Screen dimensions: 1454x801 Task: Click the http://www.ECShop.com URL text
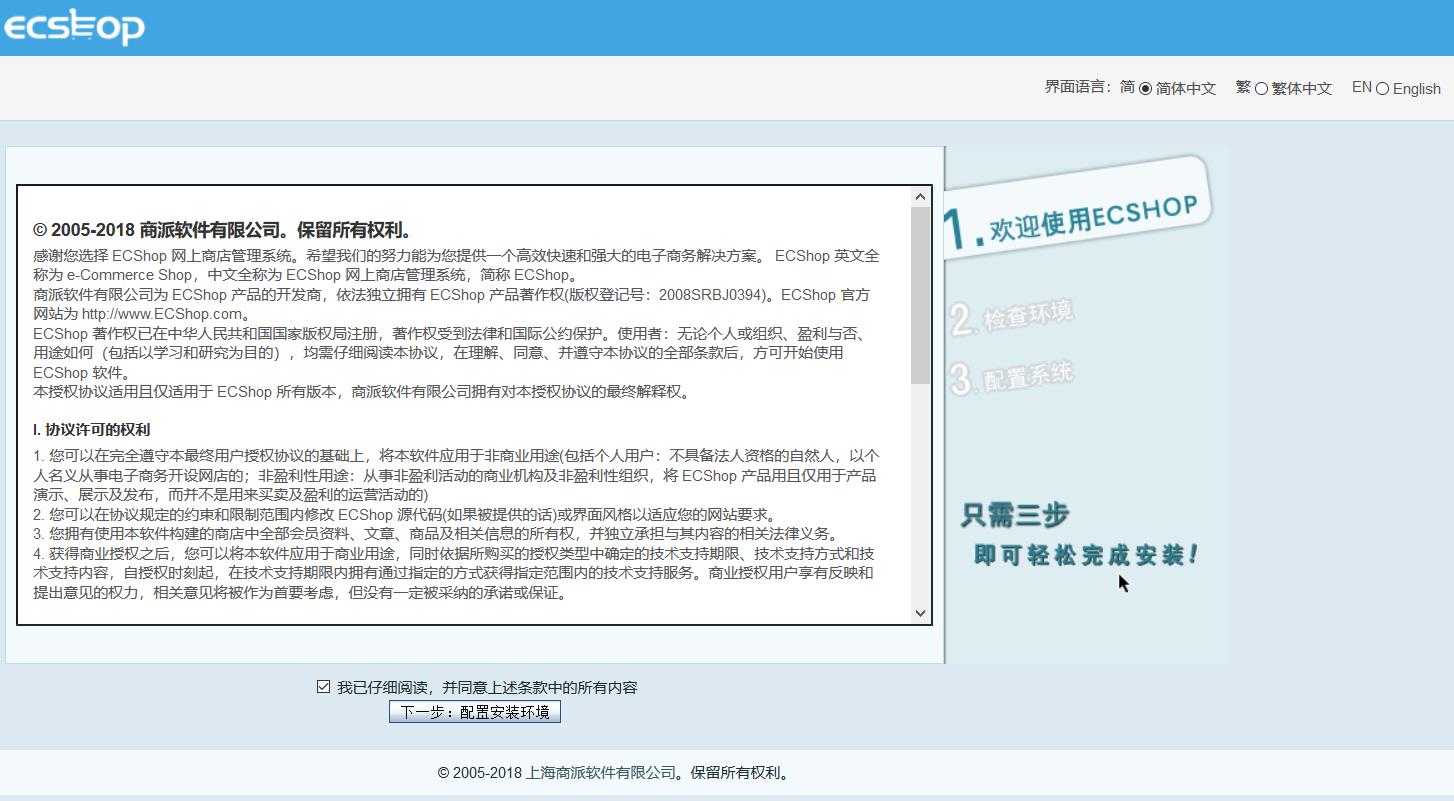point(162,314)
